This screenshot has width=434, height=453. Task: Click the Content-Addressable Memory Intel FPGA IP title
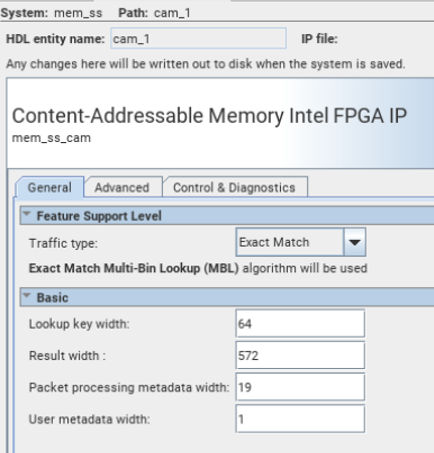(x=209, y=116)
